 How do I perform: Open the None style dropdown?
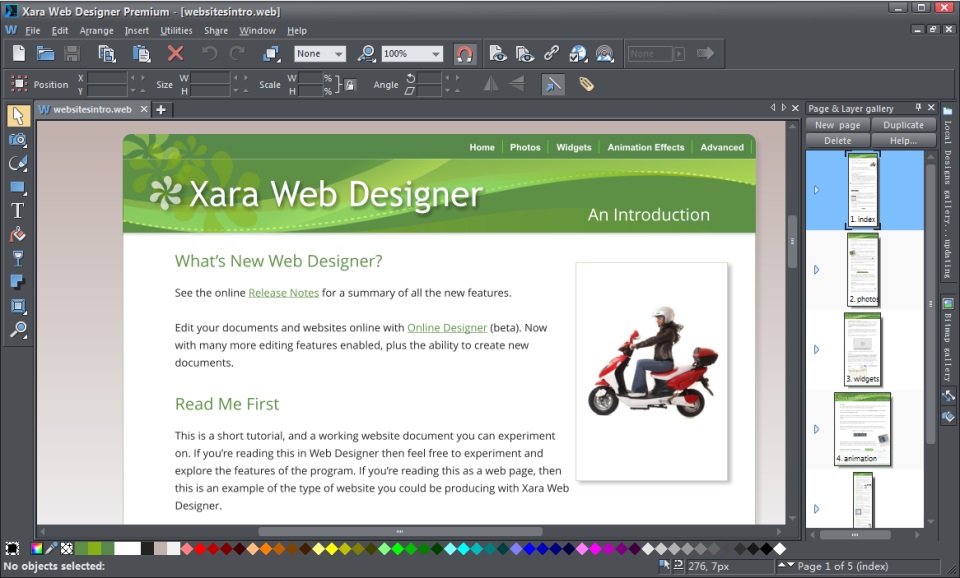click(320, 54)
